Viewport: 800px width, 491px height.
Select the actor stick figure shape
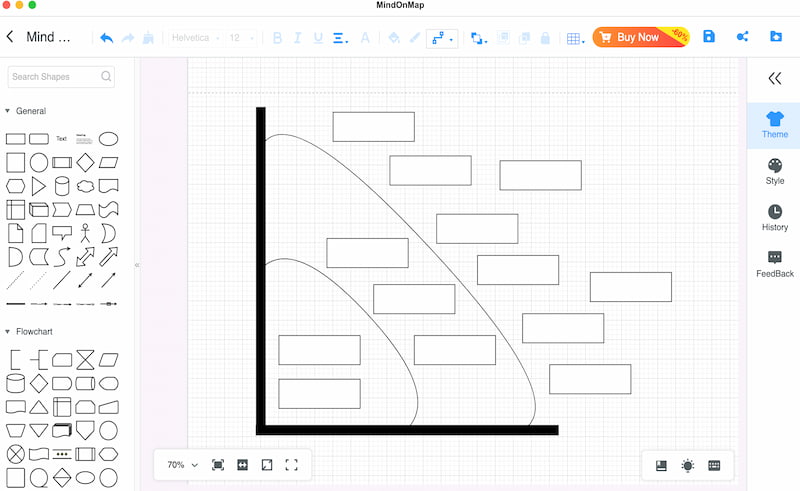tap(85, 233)
